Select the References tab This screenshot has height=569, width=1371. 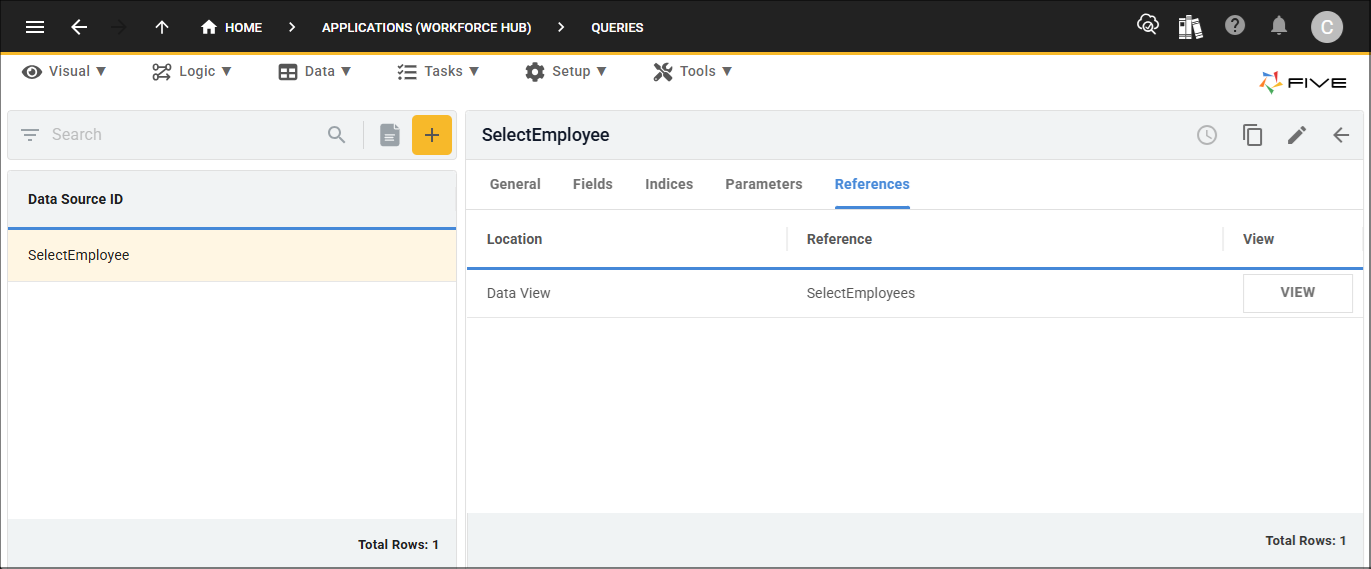pyautogui.click(x=872, y=184)
